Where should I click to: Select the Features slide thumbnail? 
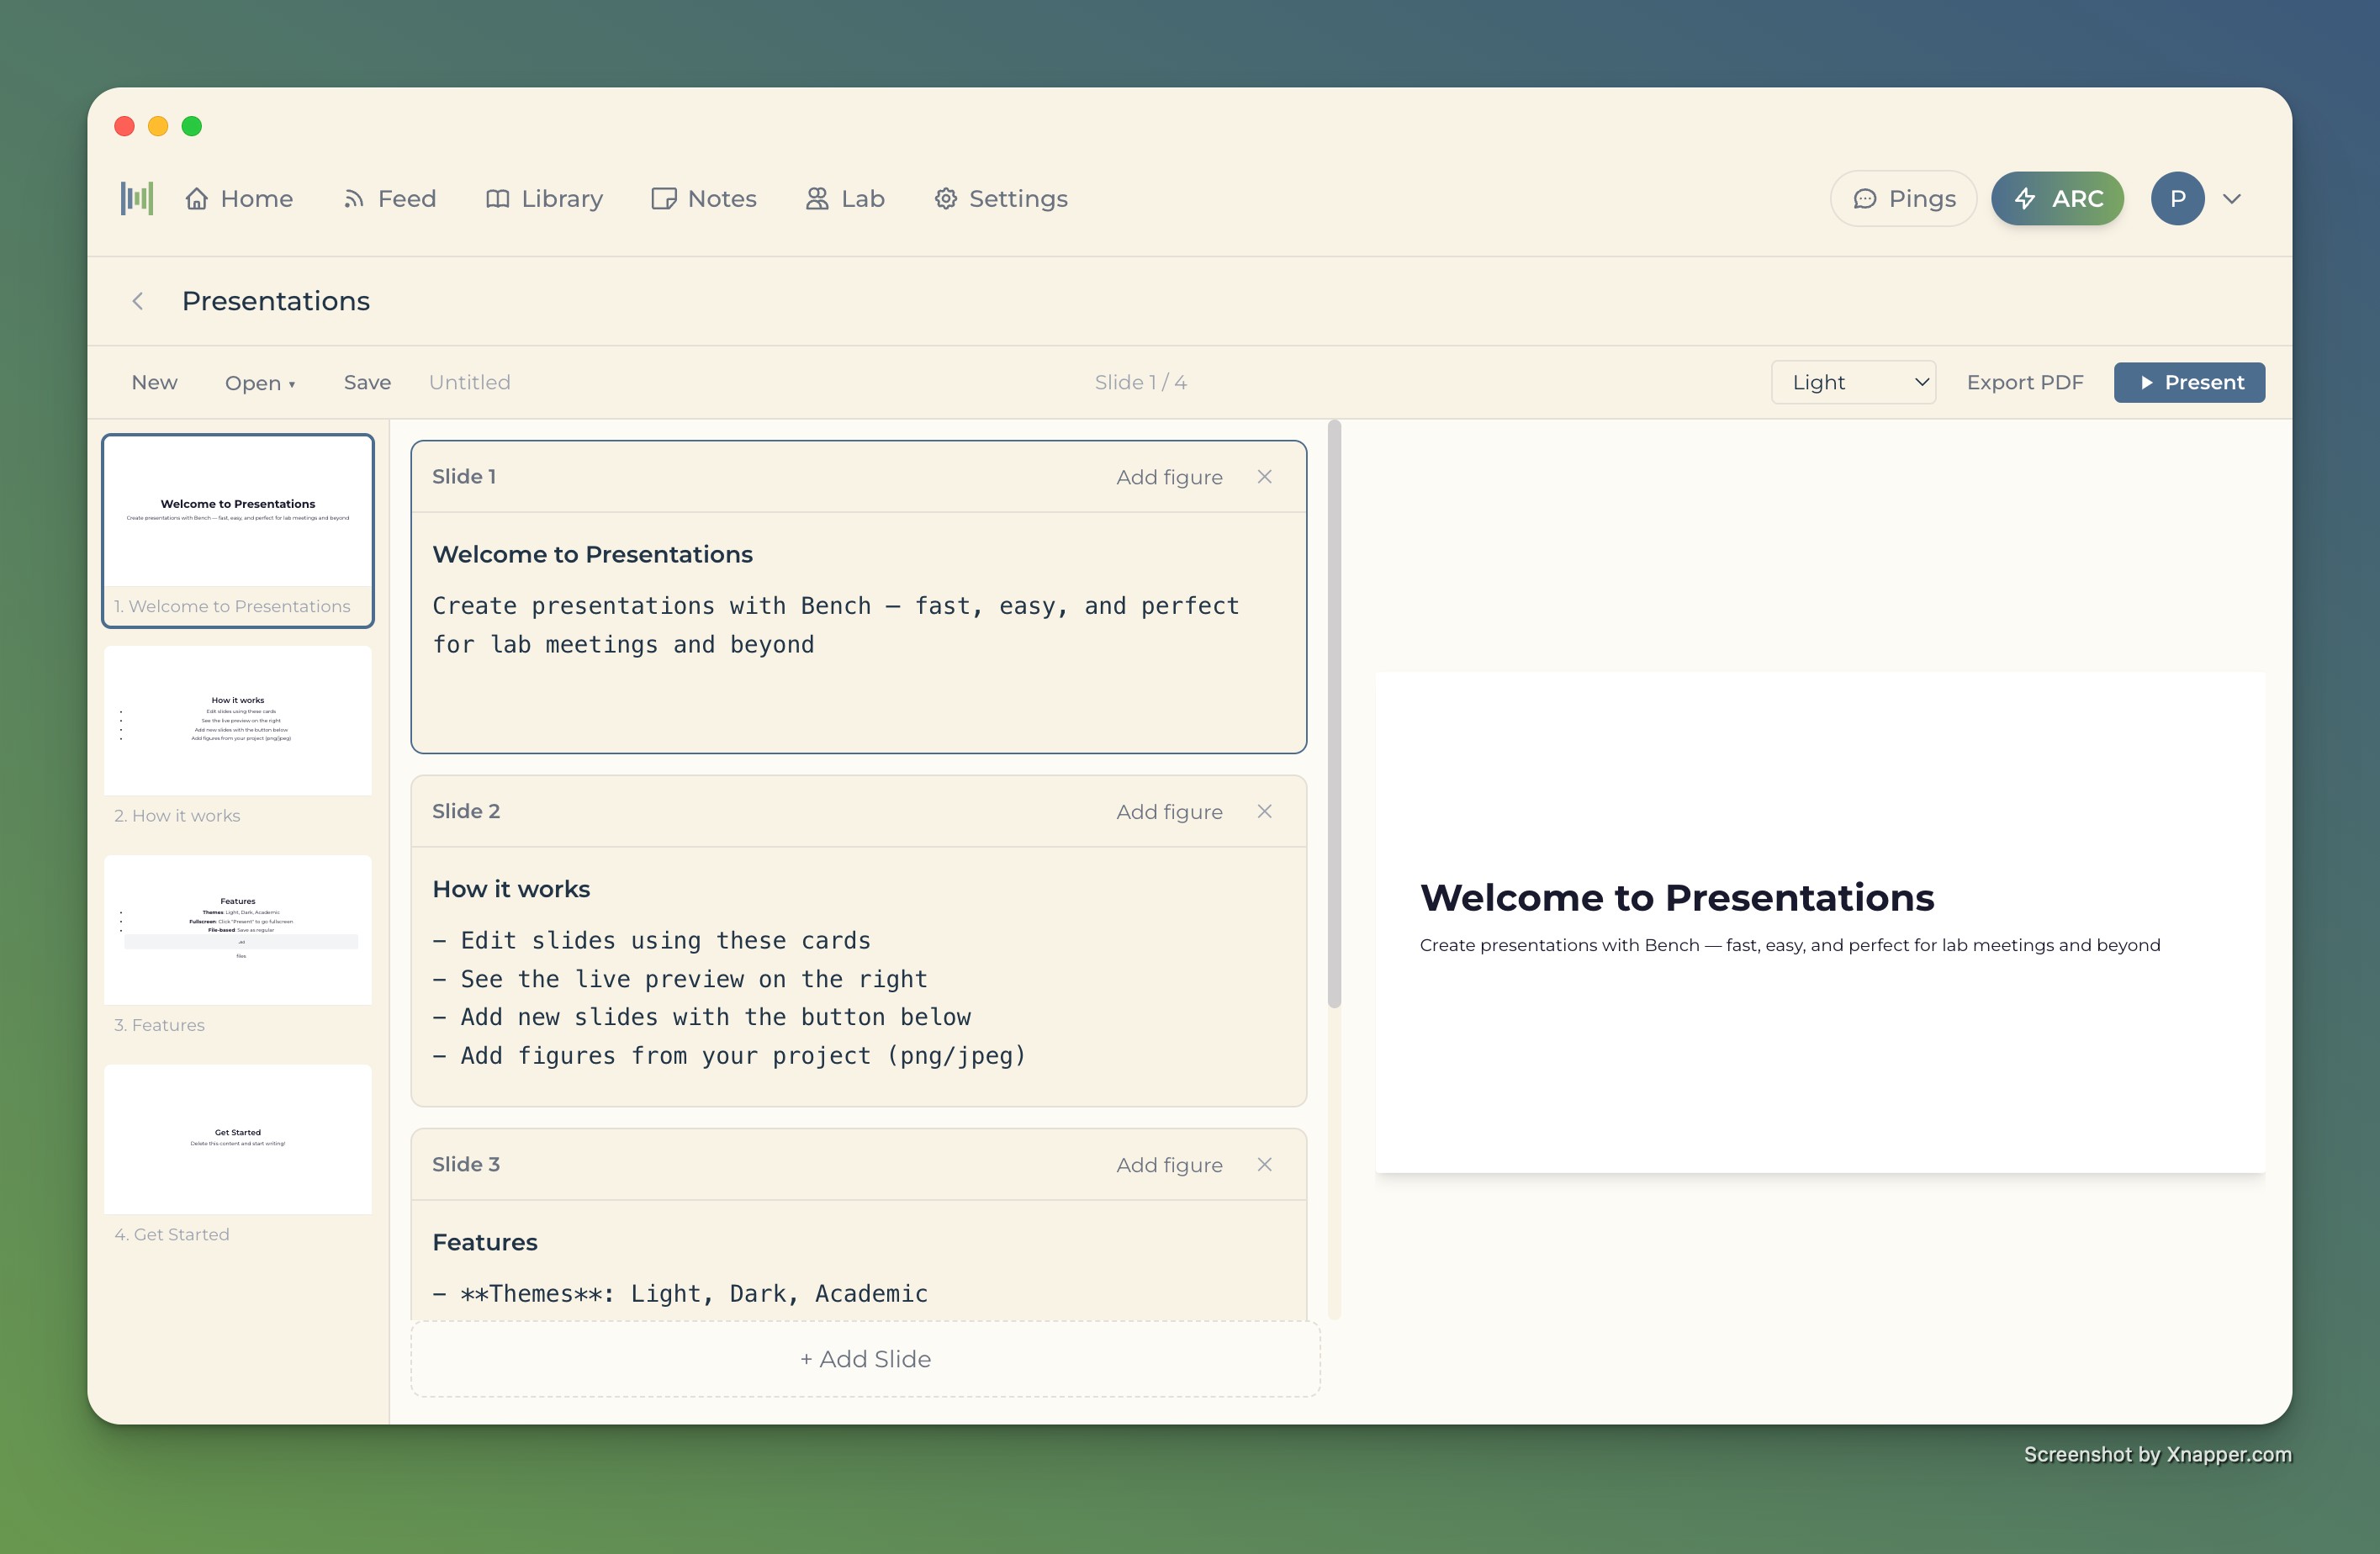(x=238, y=930)
